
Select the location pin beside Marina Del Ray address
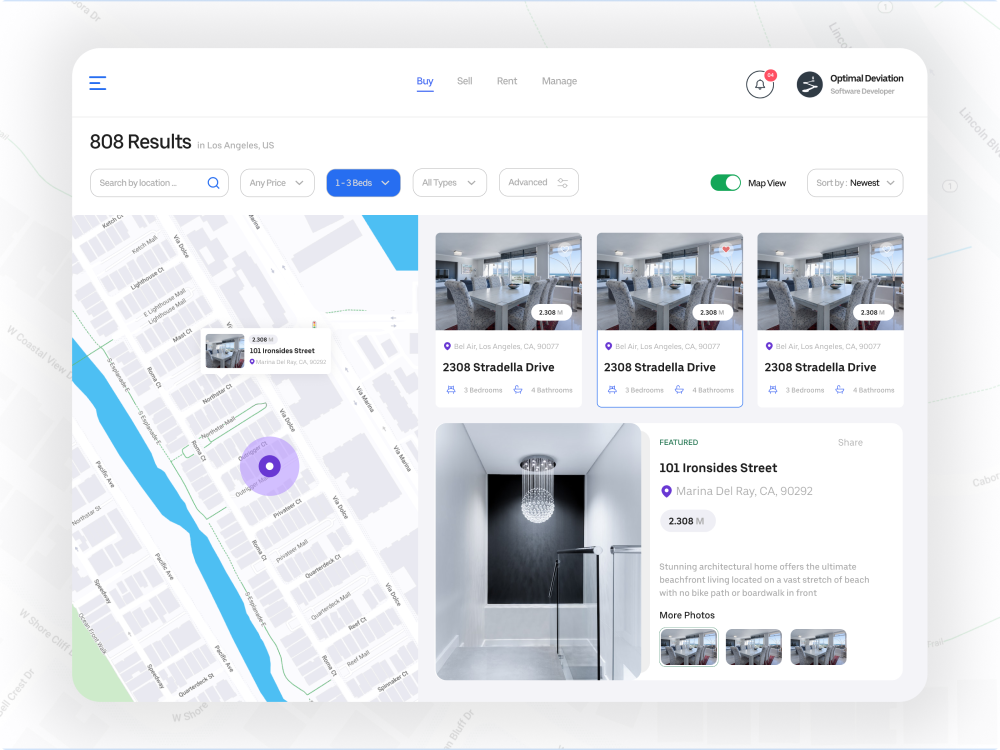pyautogui.click(x=666, y=491)
